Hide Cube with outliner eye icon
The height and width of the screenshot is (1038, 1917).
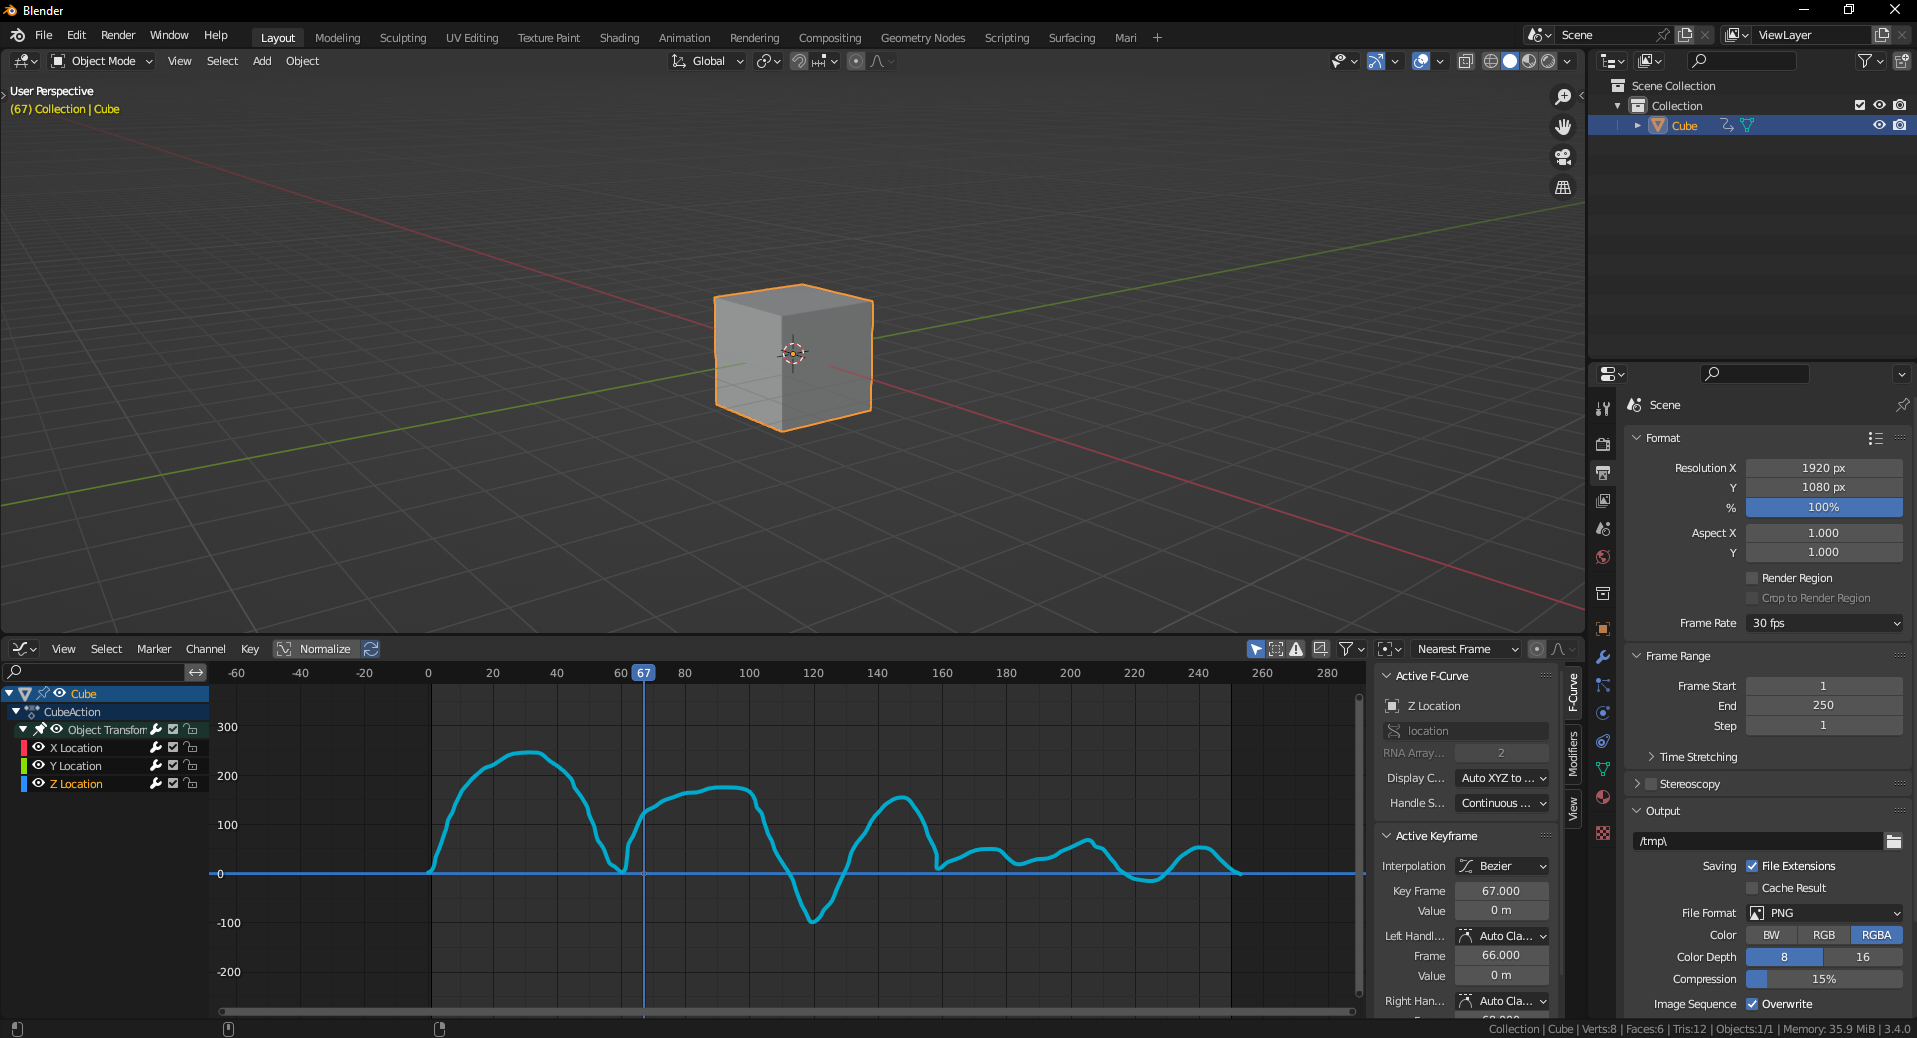pos(1879,125)
